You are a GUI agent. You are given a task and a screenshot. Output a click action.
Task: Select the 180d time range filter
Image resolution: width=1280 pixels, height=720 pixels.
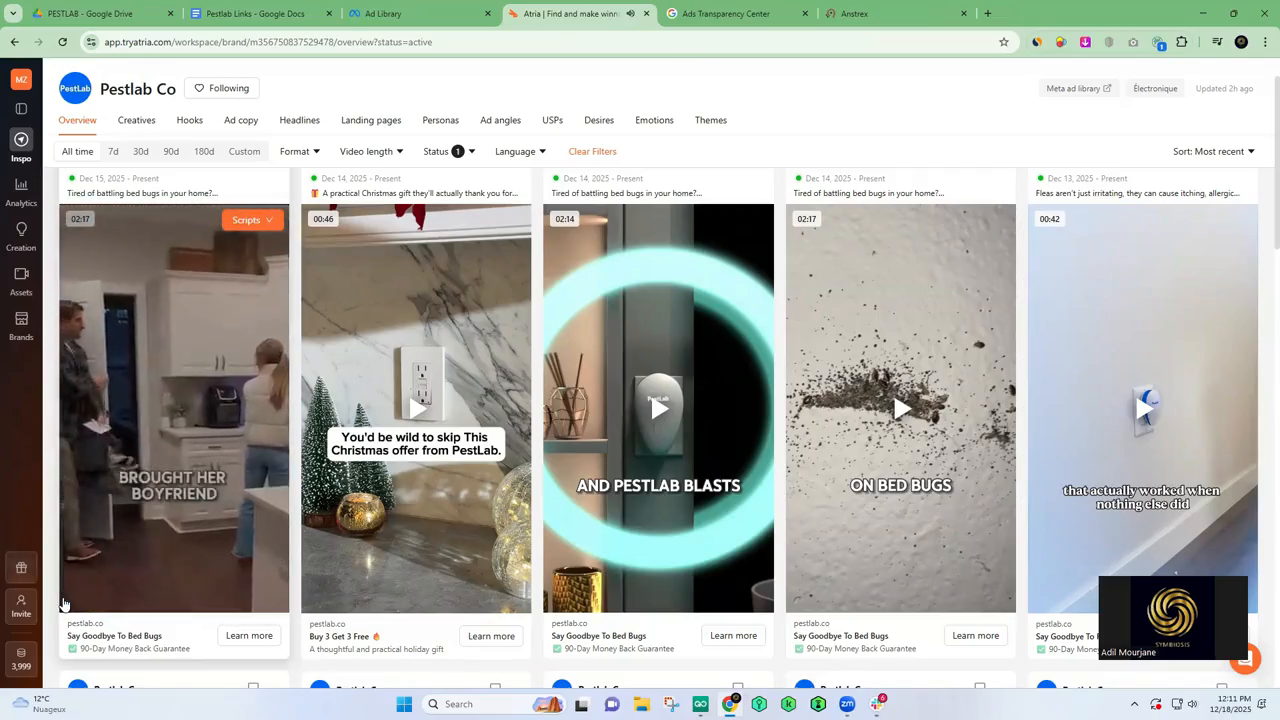(204, 152)
